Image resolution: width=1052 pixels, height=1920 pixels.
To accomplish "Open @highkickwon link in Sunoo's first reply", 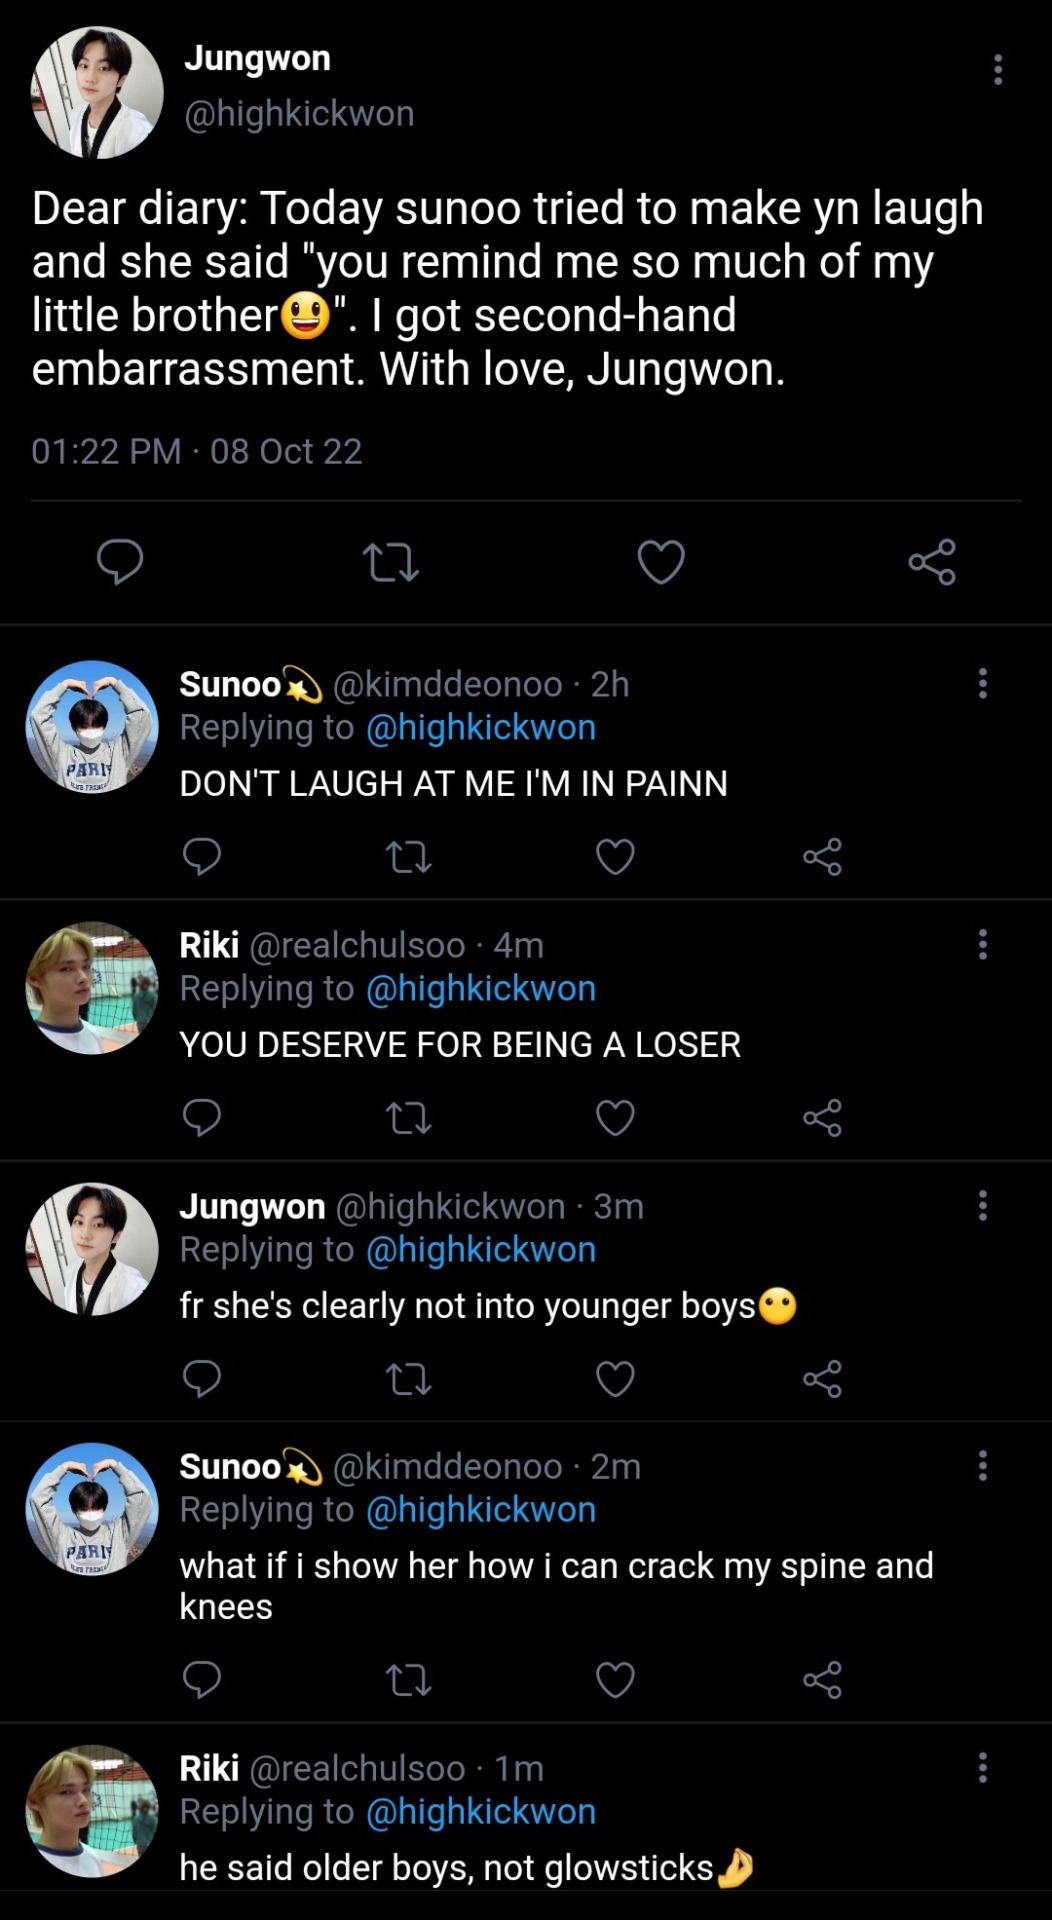I will coord(481,728).
